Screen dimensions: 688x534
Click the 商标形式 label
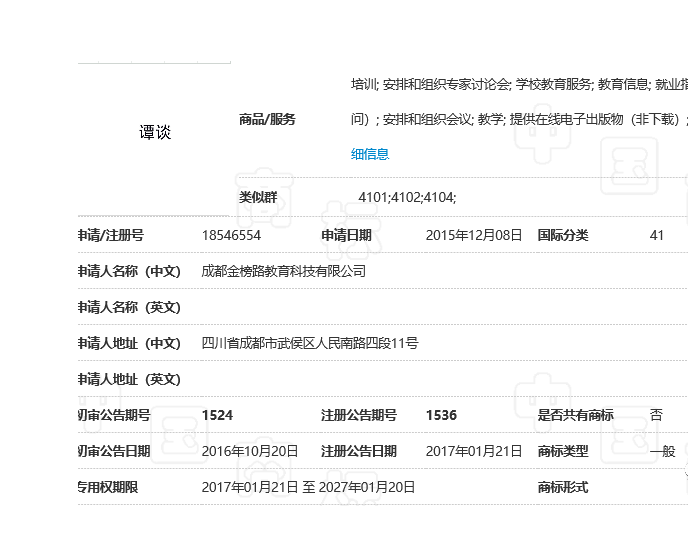(563, 487)
